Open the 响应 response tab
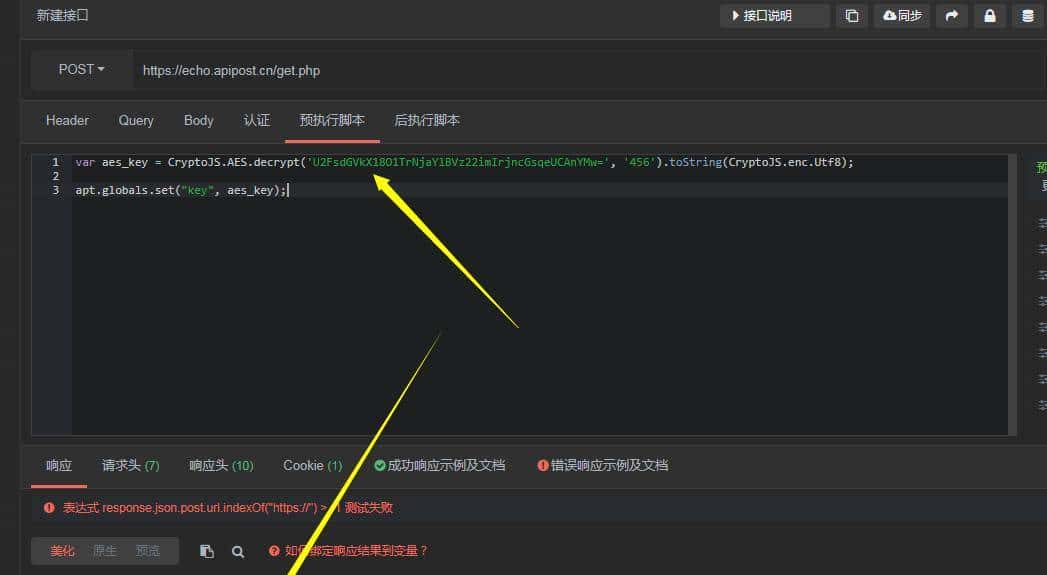 coord(59,465)
